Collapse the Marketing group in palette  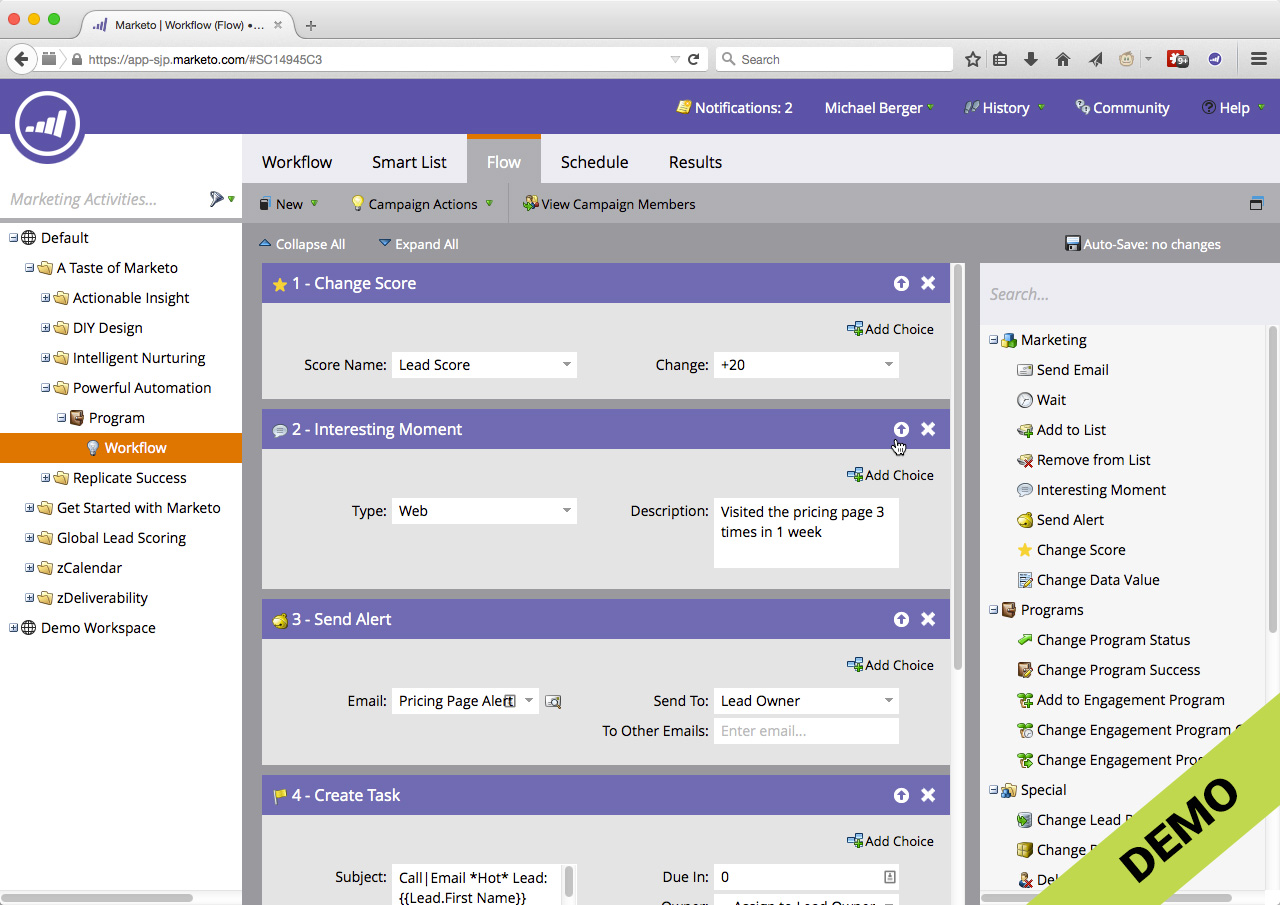pos(994,340)
